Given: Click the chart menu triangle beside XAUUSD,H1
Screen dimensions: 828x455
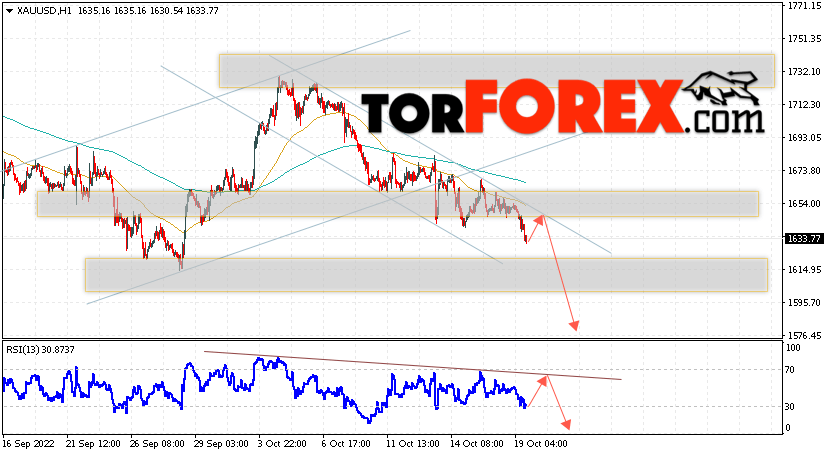Looking at the screenshot, I should [9, 11].
